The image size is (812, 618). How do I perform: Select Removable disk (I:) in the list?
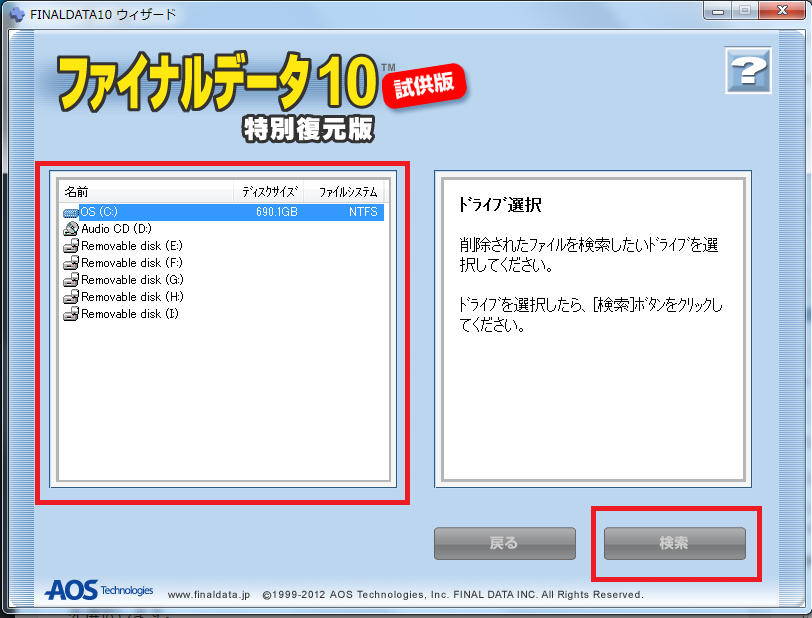(129, 314)
